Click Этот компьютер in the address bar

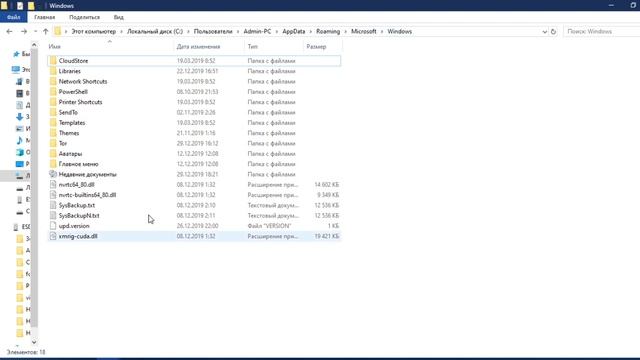pos(93,31)
